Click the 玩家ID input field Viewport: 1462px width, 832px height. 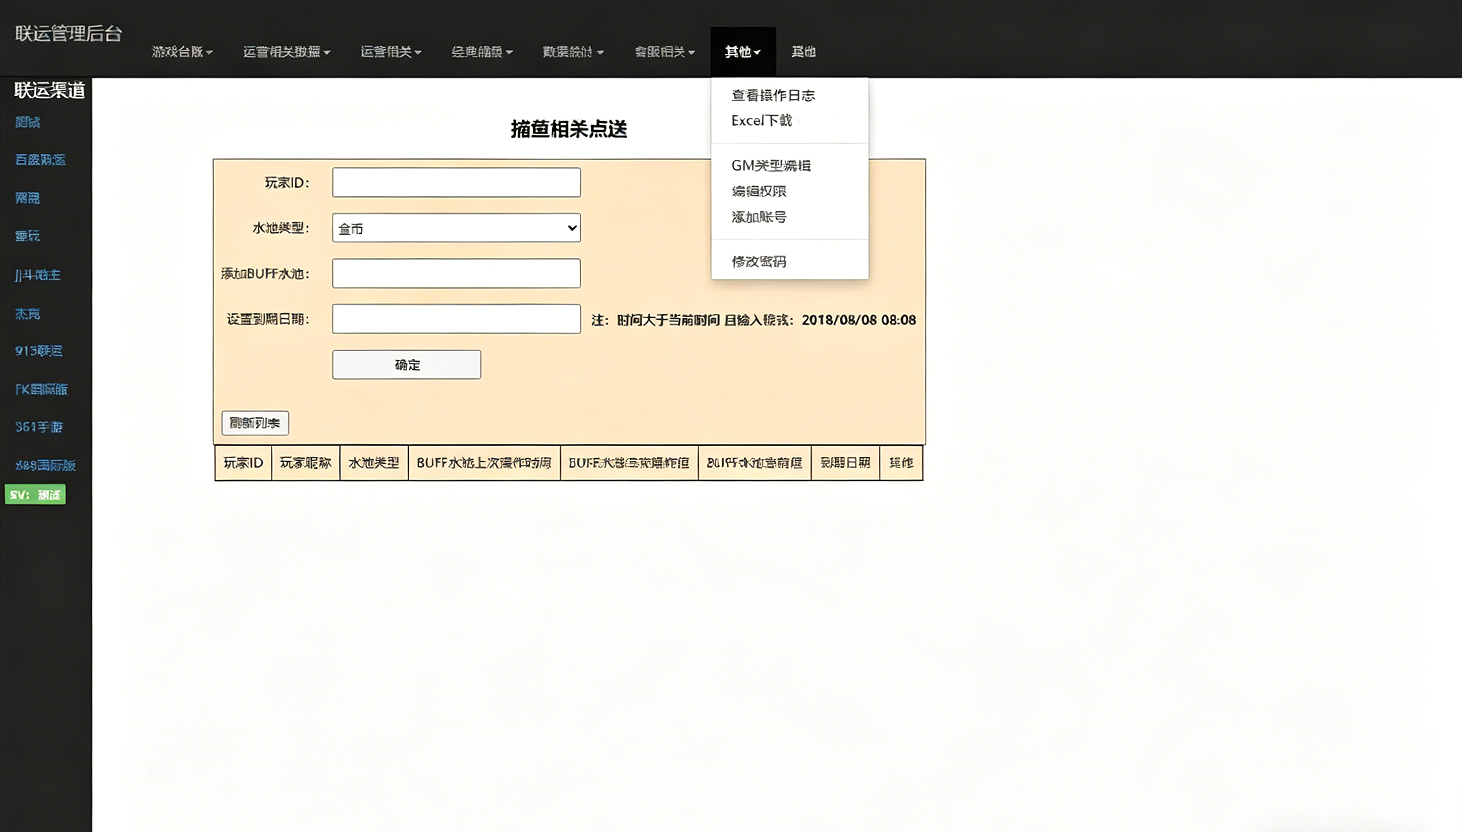(x=455, y=182)
